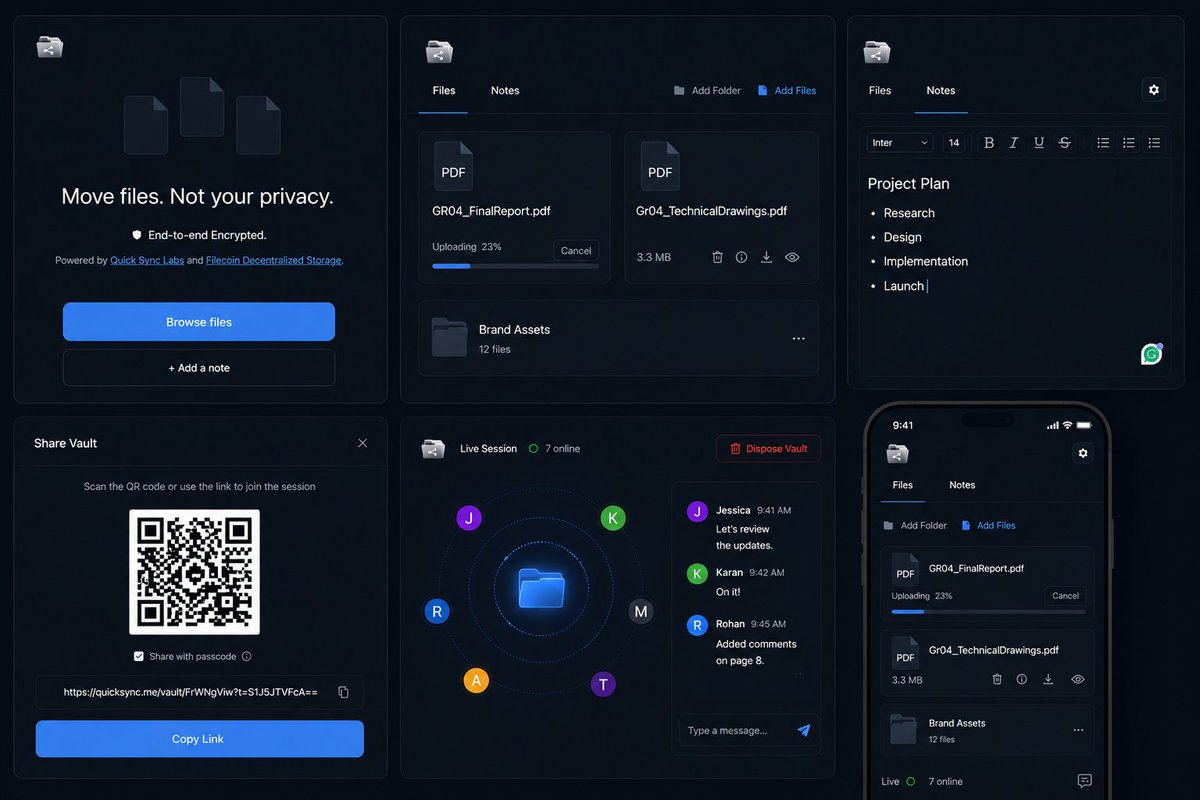Viewport: 1200px width, 800px height.
Task: Click the glowing blue folder in session center
Action: (541, 588)
